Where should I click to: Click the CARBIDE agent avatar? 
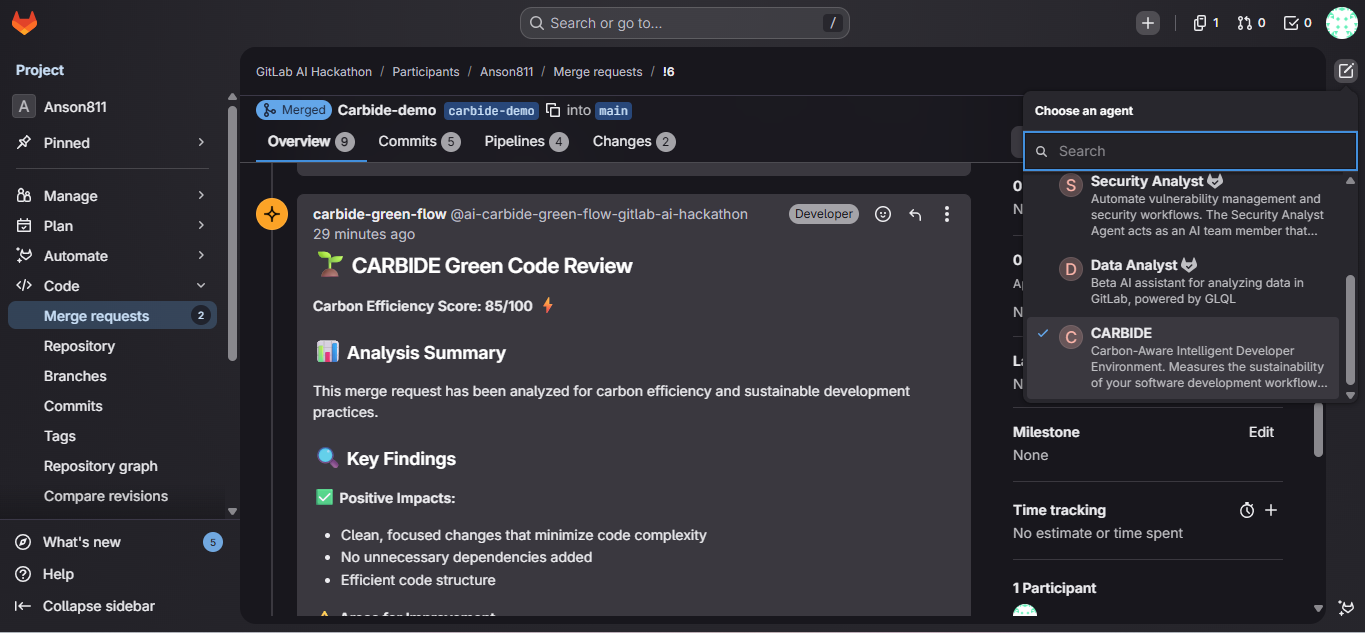1071,337
